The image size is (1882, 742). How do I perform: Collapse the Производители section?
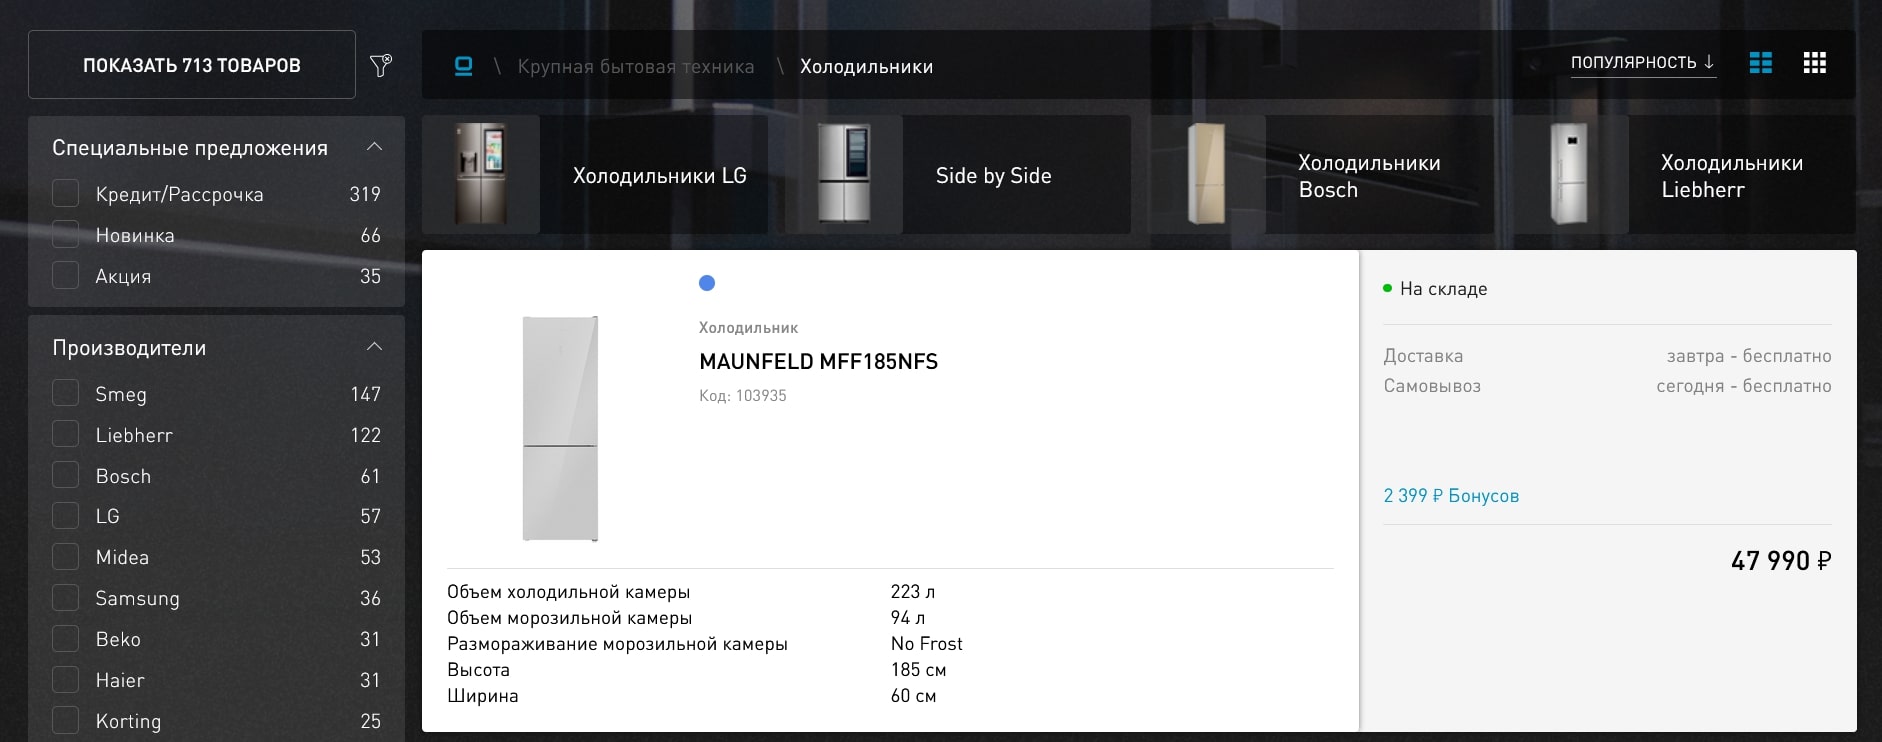pos(374,347)
